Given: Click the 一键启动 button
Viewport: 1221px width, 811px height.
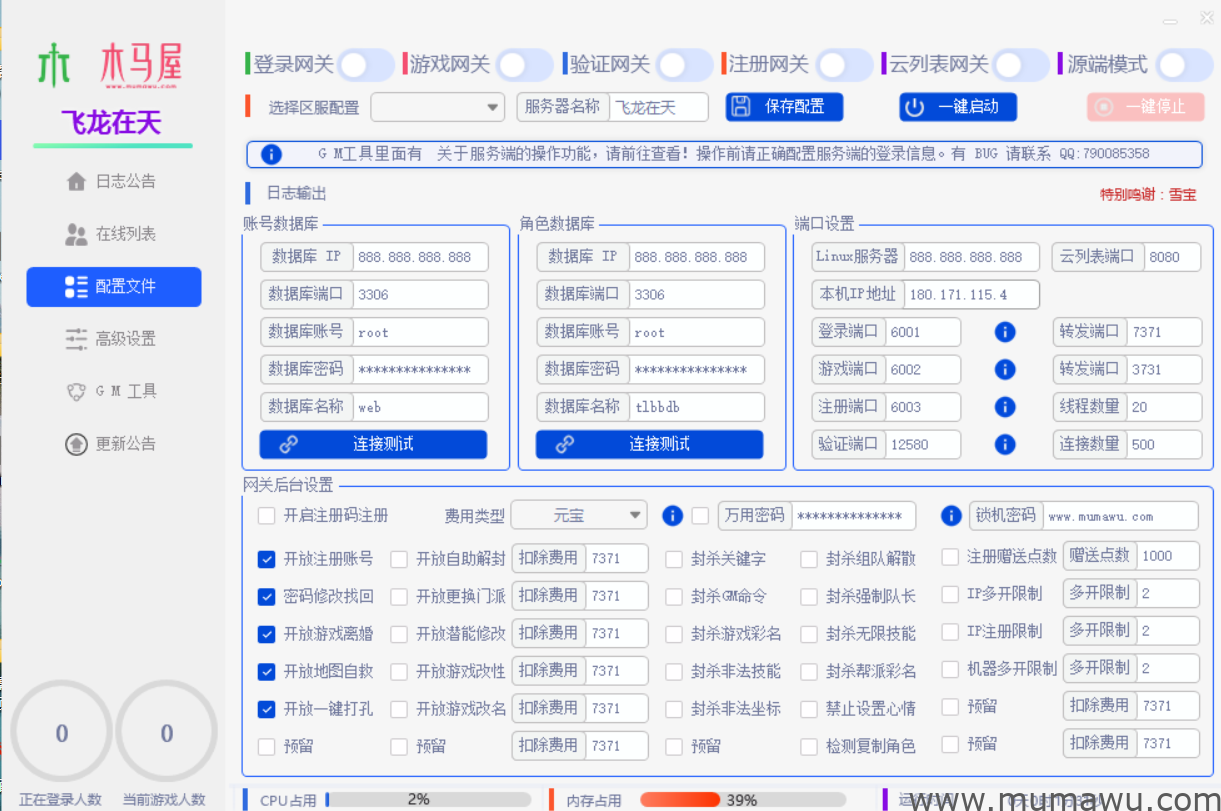Looking at the screenshot, I should (957, 107).
